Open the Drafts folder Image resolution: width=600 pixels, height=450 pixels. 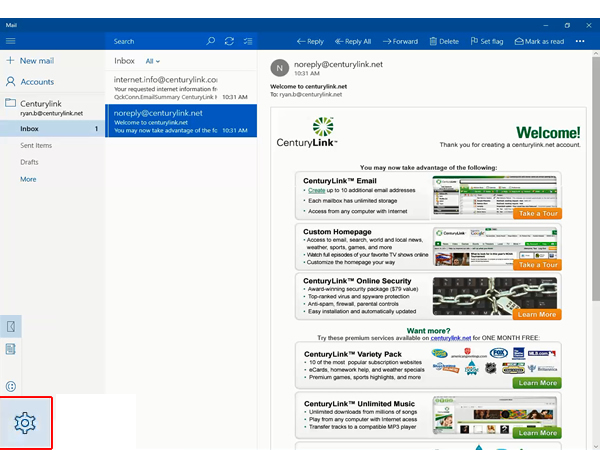click(x=29, y=162)
